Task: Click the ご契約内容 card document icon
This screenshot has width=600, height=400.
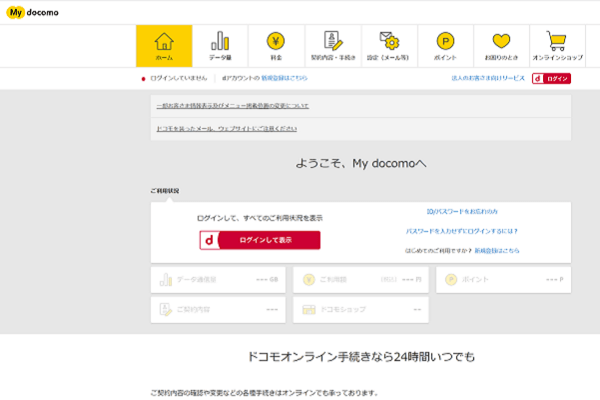Action: (x=165, y=309)
